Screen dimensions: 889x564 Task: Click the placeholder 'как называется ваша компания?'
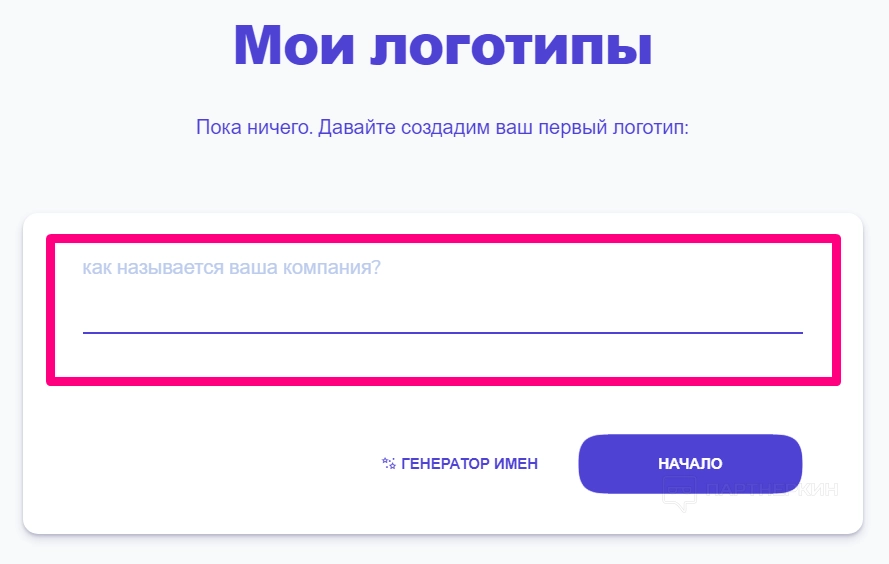point(231,269)
